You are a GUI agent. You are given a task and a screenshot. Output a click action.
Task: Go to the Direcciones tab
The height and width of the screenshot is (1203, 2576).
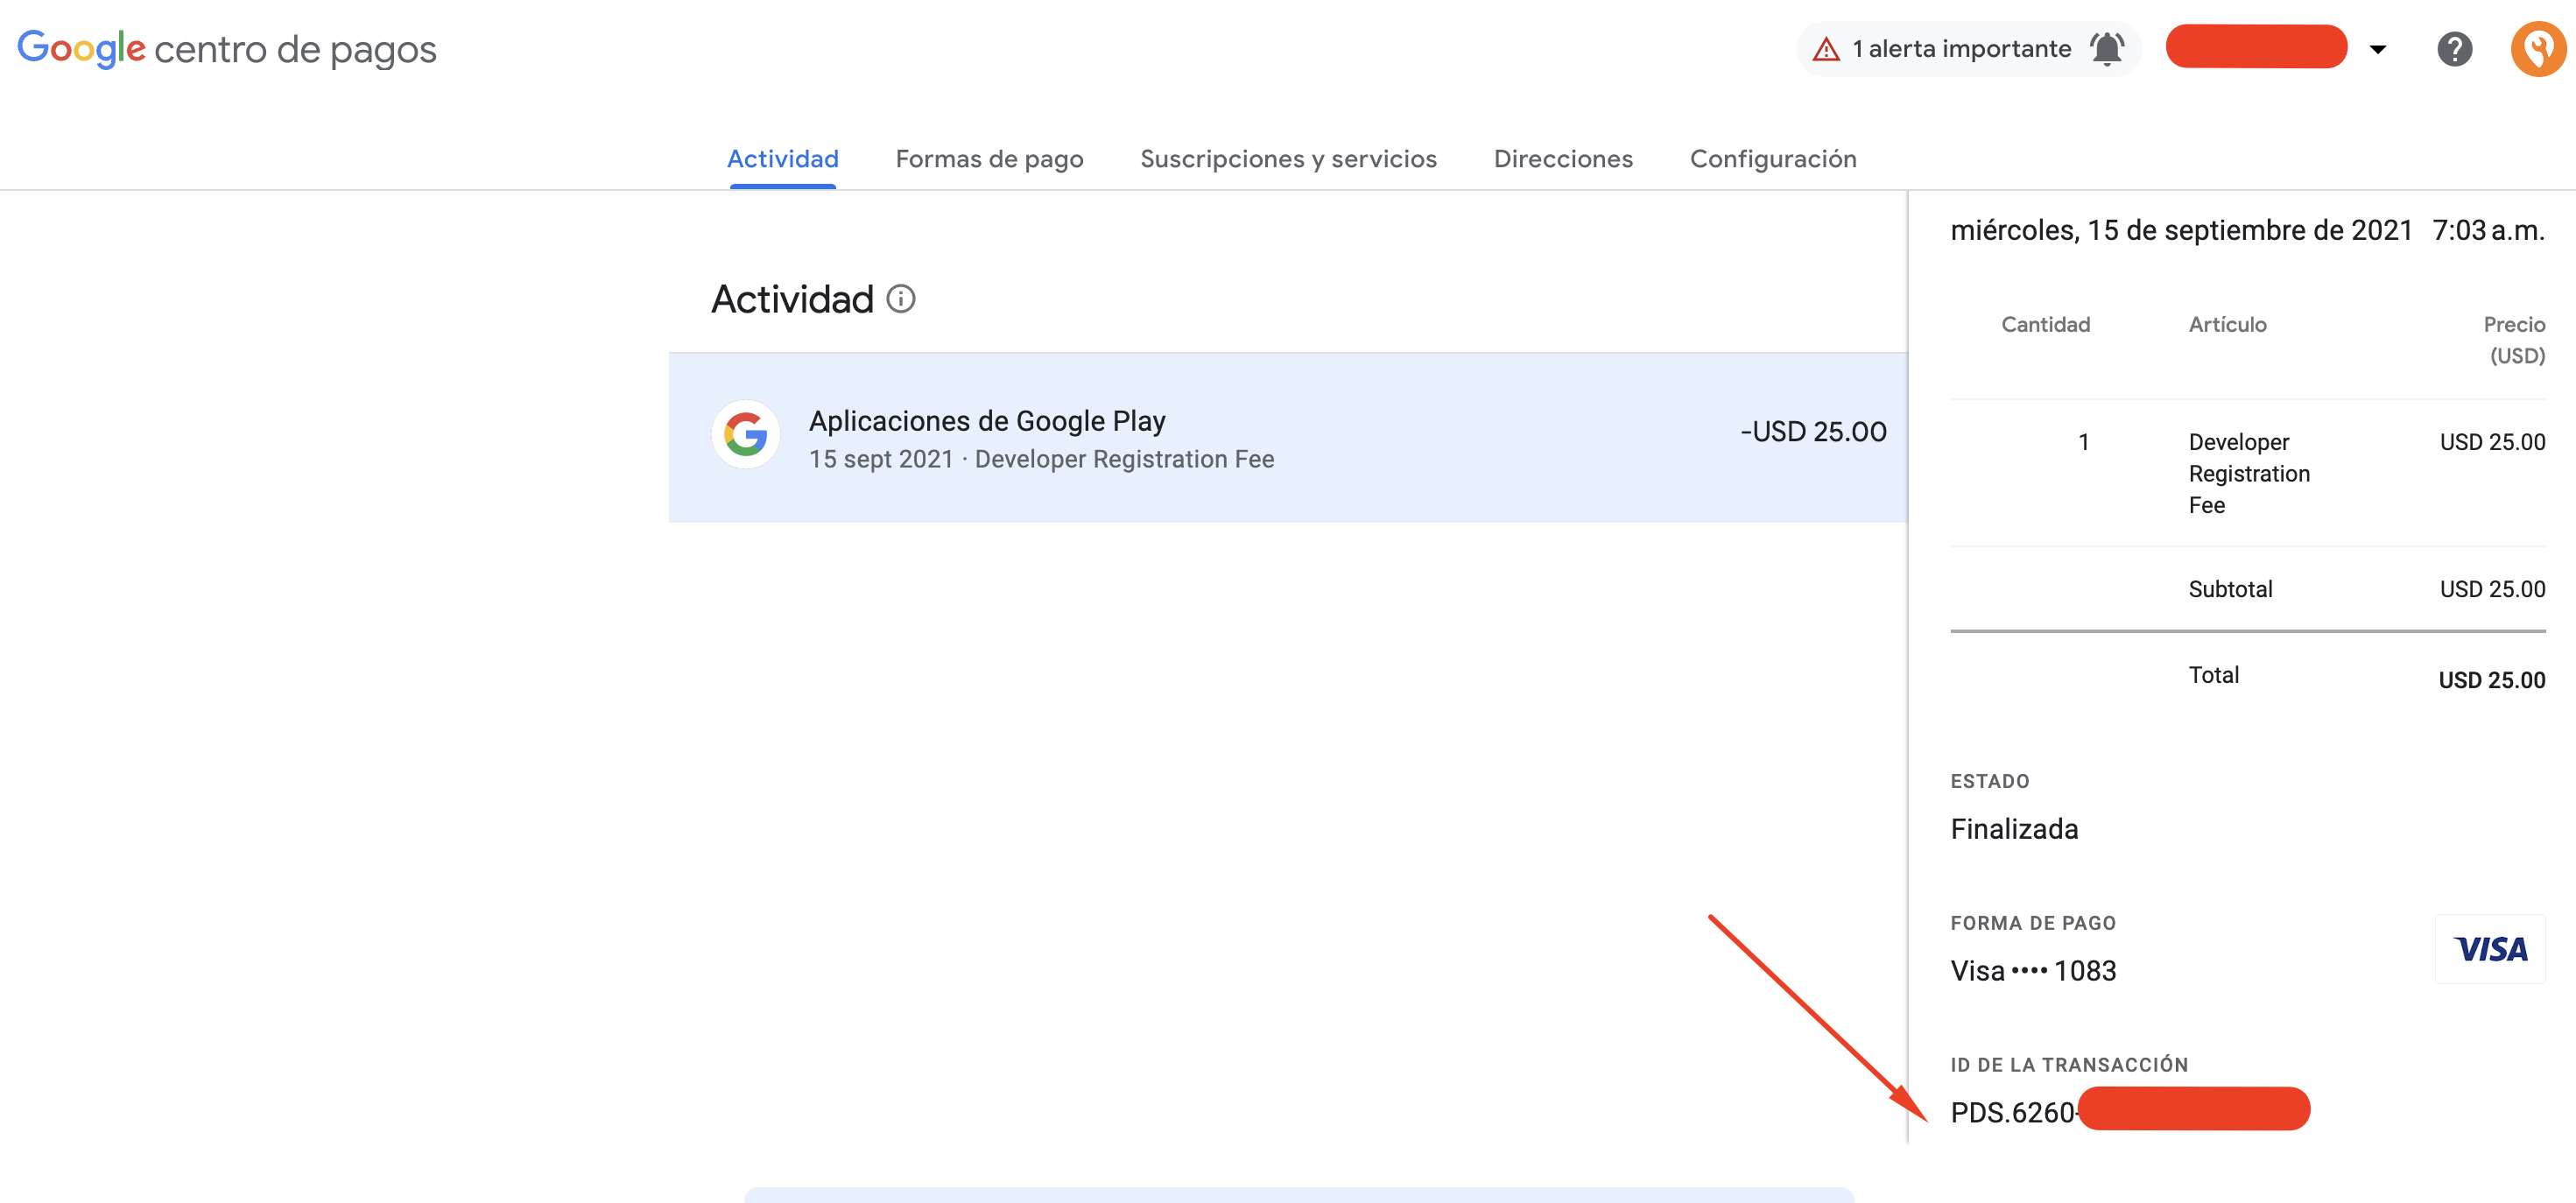(1563, 159)
